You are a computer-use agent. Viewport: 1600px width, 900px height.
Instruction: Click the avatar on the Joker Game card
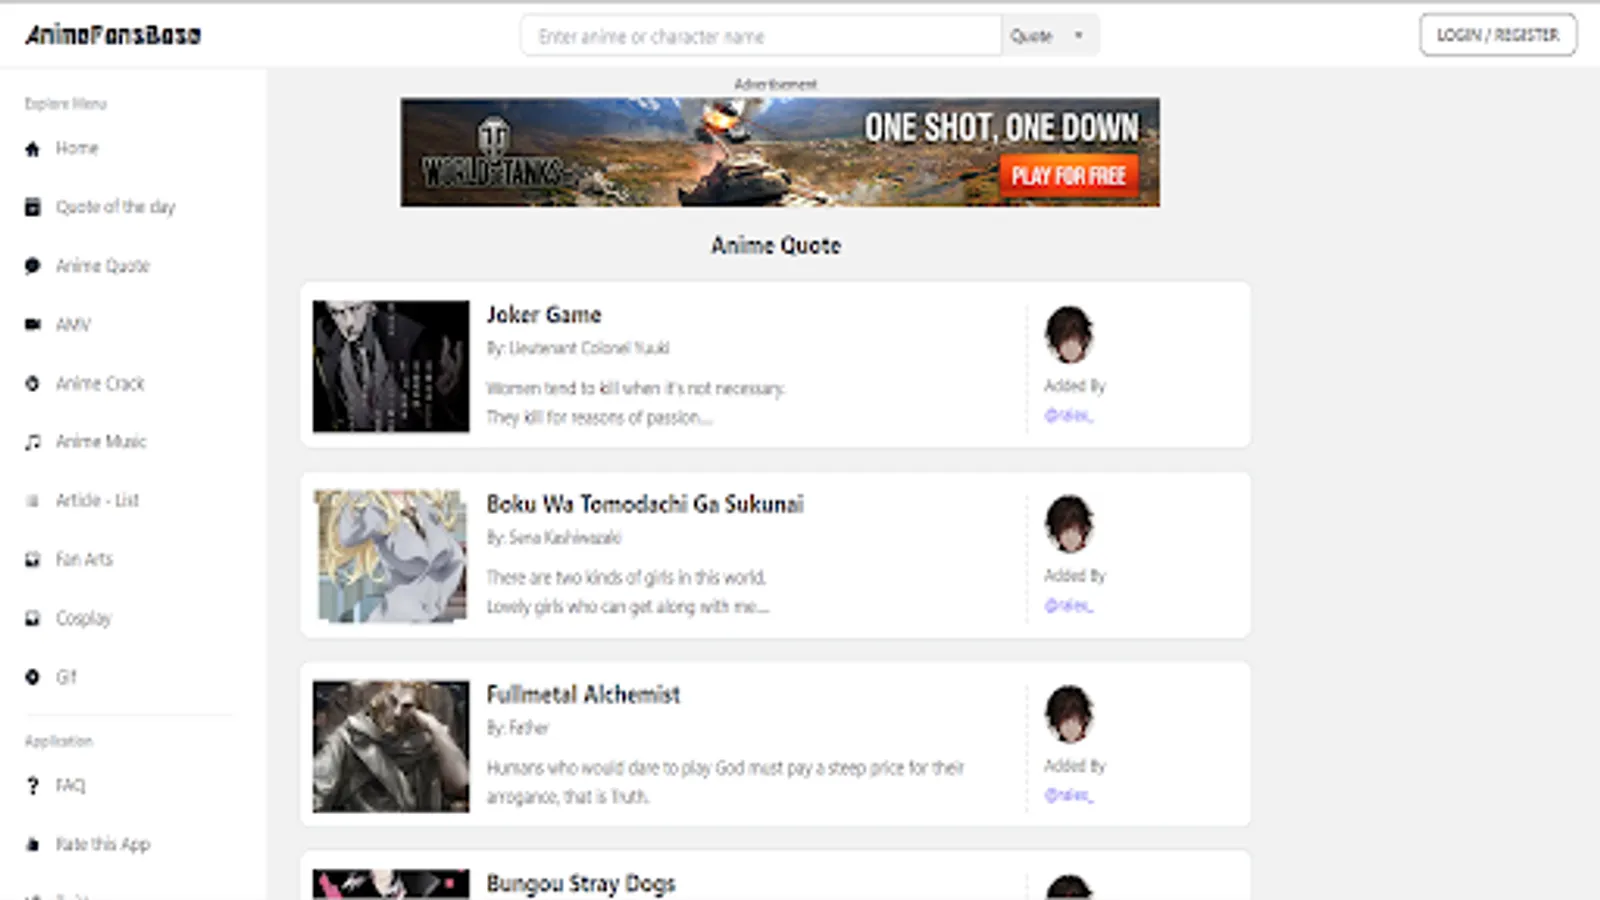(x=1068, y=334)
